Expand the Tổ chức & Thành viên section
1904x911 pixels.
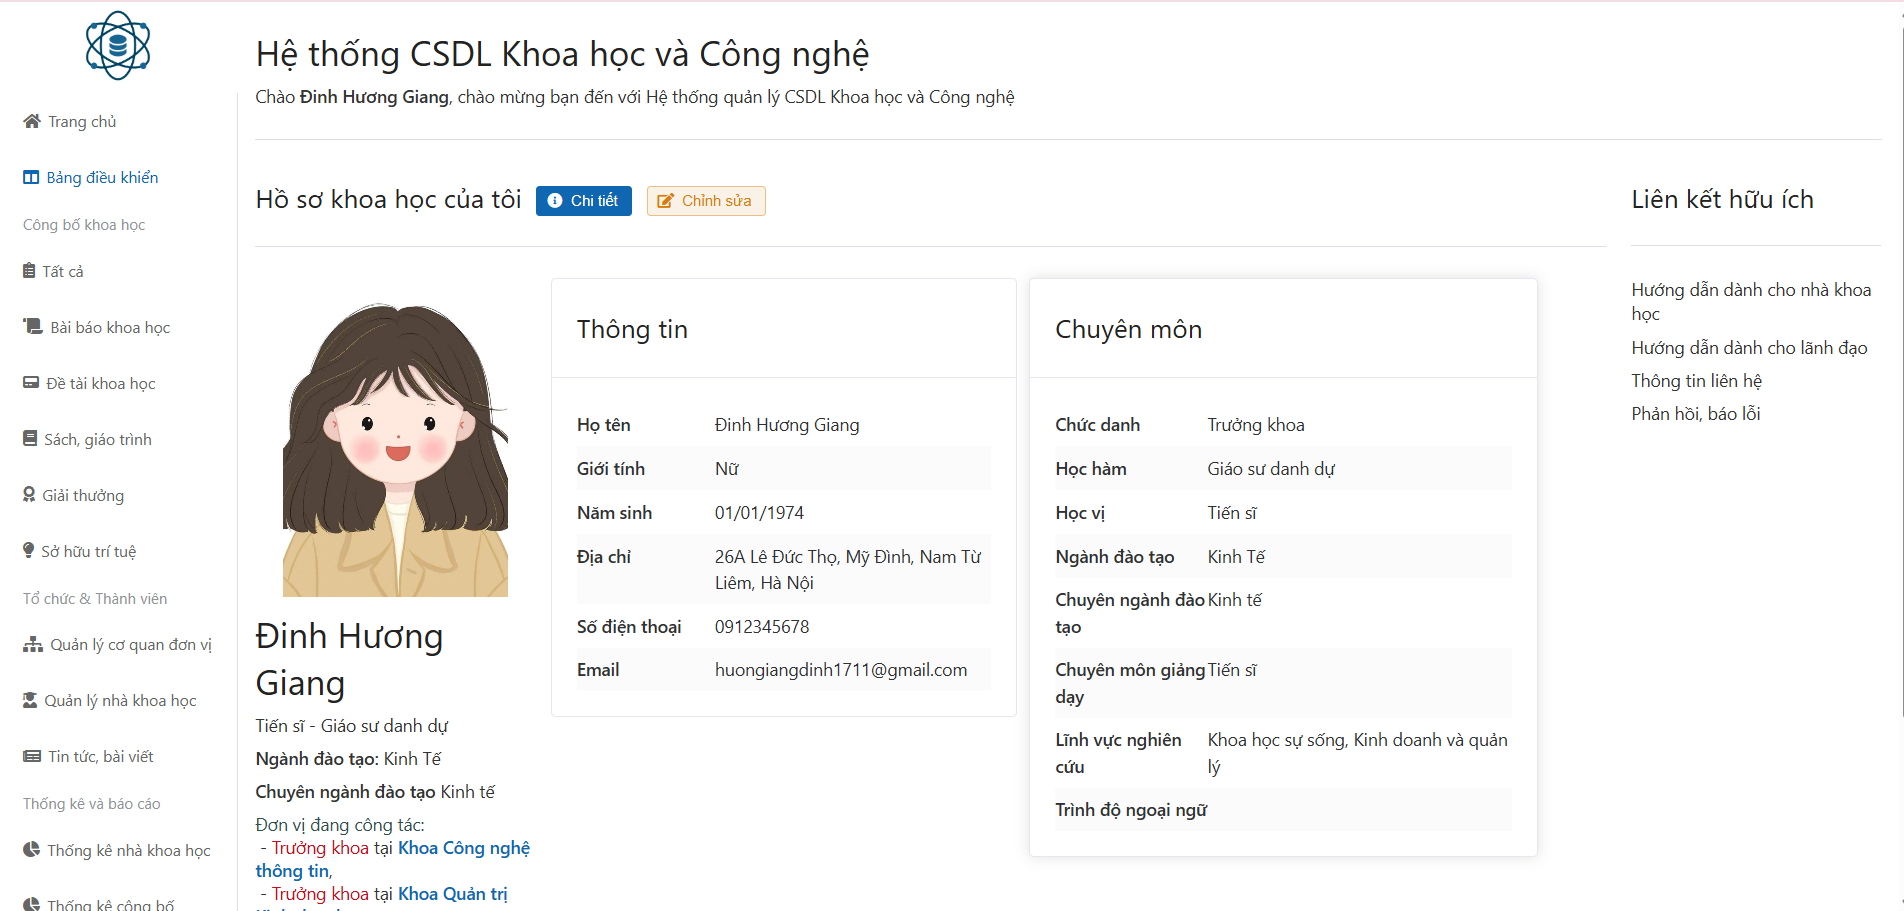(95, 598)
